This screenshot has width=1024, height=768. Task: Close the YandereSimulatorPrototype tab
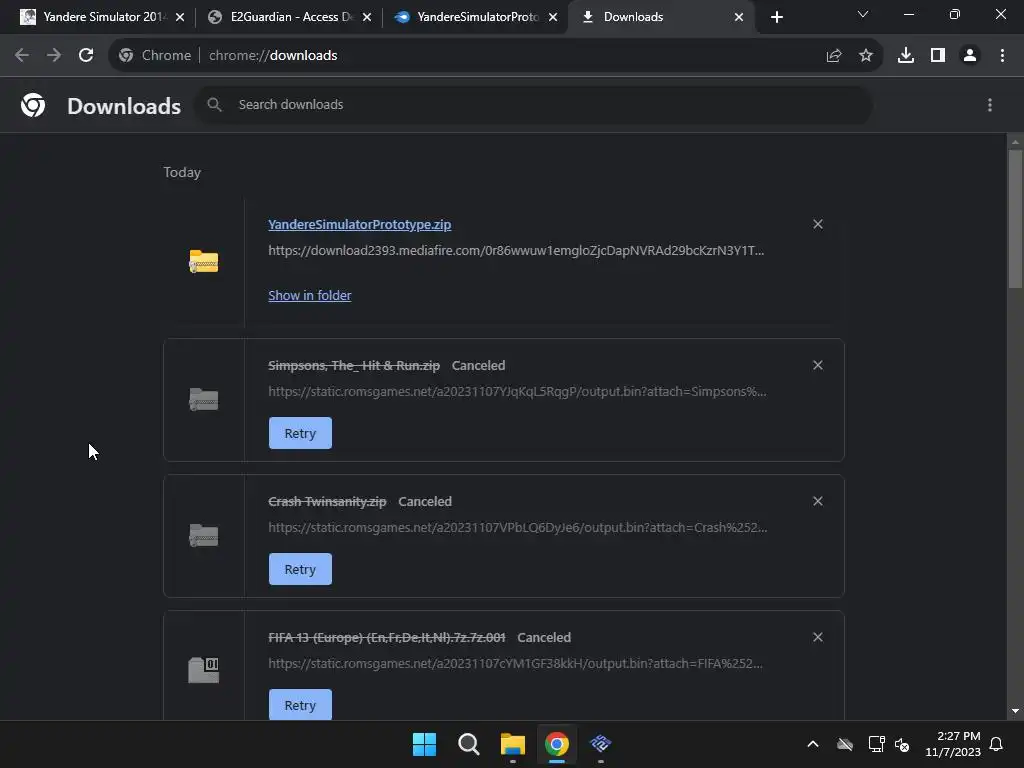(553, 17)
